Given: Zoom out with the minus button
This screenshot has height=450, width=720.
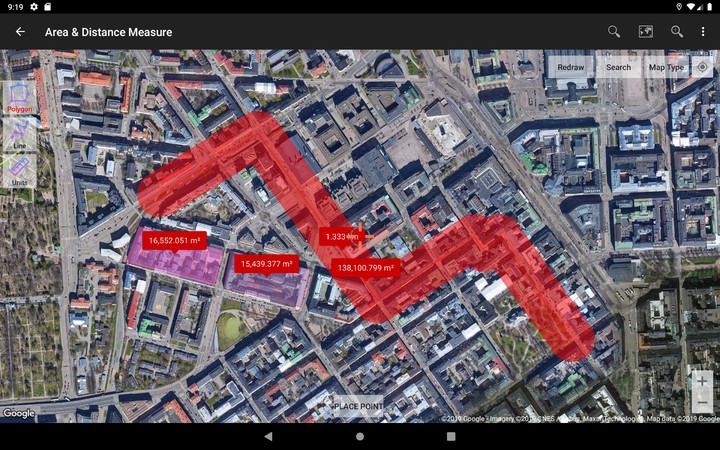Looking at the screenshot, I should [702, 403].
